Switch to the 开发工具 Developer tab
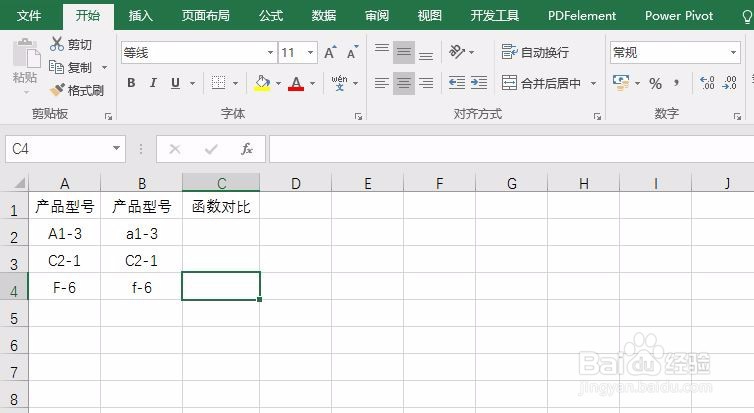754x413 pixels. coord(494,16)
